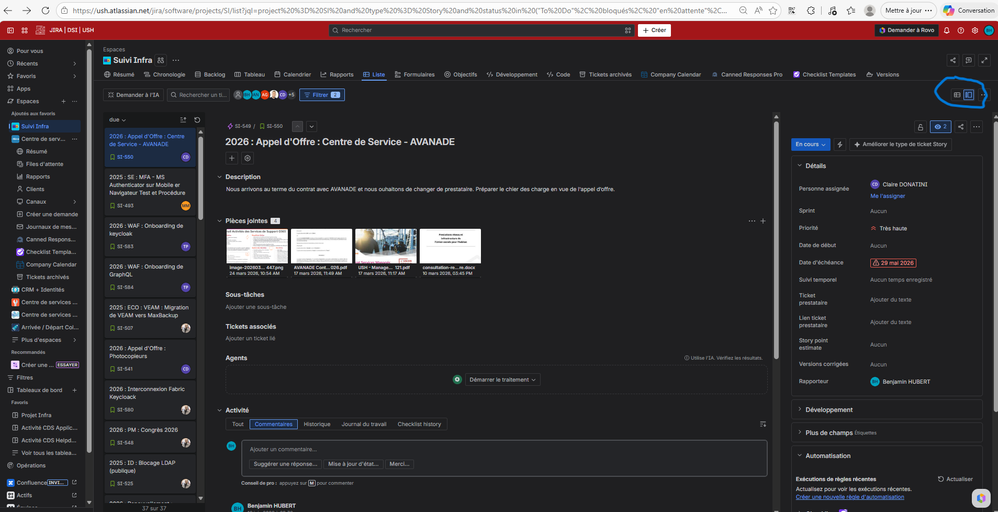Collapse the Pièces jointes section
The width and height of the screenshot is (998, 512).
click(x=220, y=221)
